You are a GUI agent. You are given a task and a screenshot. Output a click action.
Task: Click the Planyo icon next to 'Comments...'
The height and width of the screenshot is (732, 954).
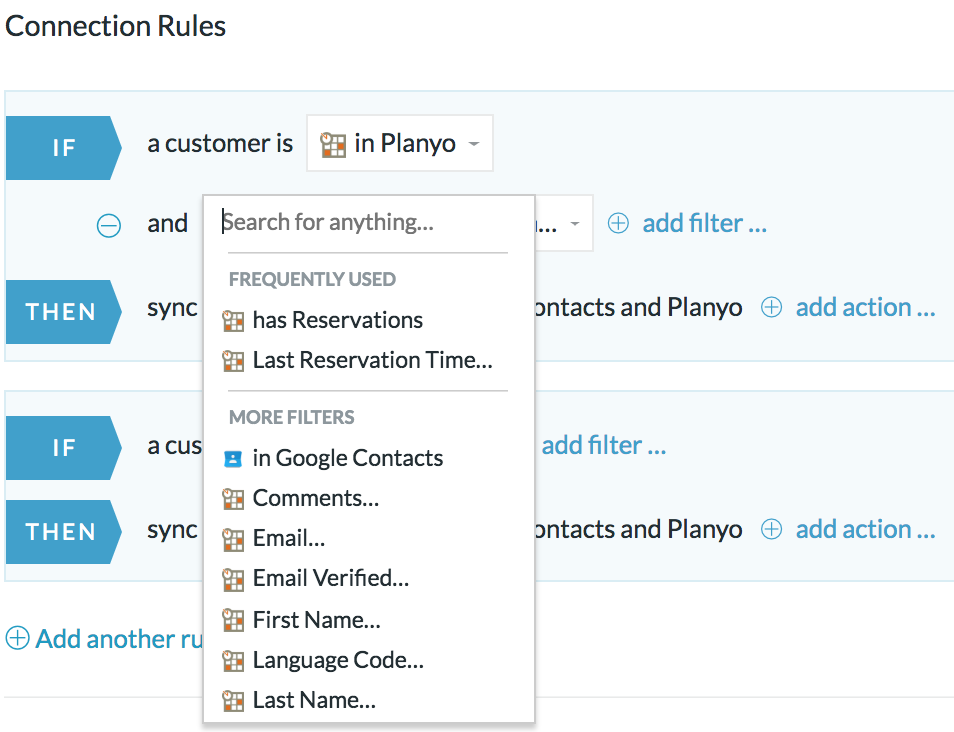click(233, 499)
